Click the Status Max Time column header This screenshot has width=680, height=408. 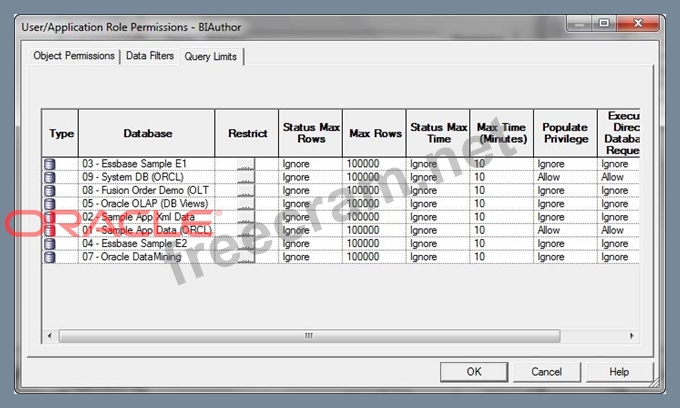coord(438,133)
